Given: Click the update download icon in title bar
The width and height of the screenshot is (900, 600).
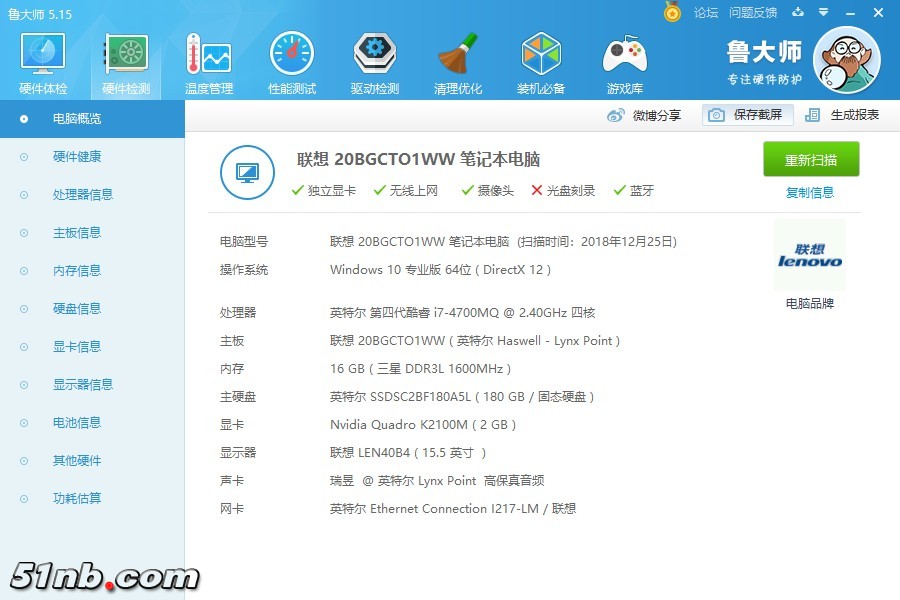Looking at the screenshot, I should pos(797,13).
